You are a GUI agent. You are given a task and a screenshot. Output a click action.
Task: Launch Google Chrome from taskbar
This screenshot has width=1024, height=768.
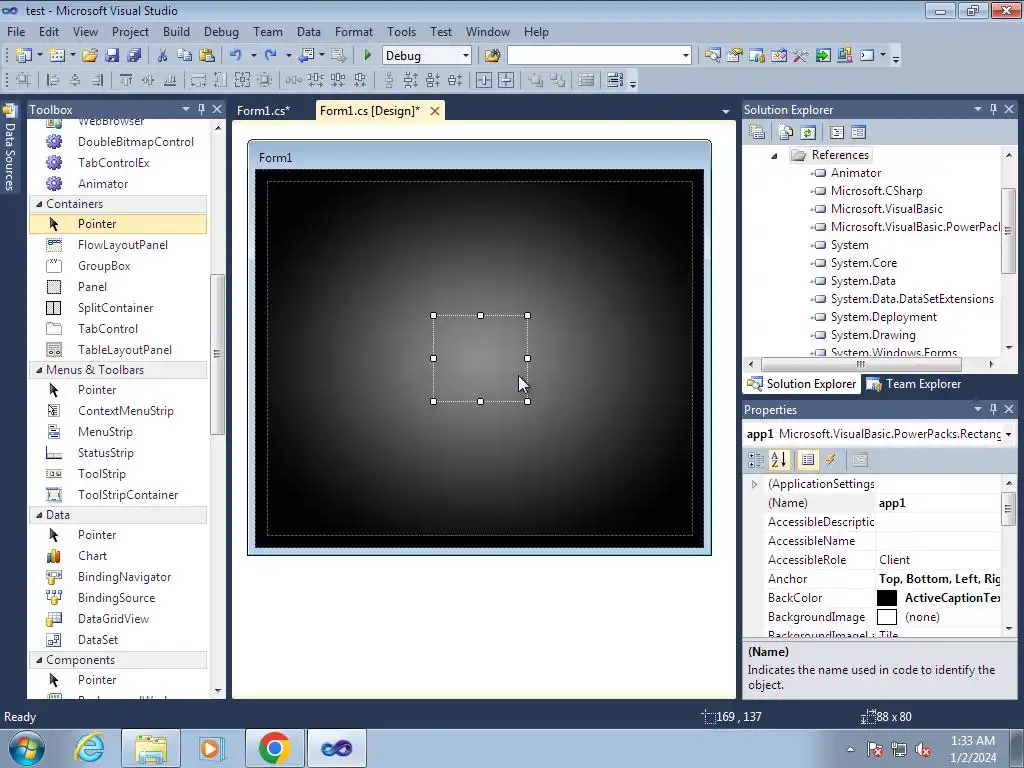(x=274, y=748)
